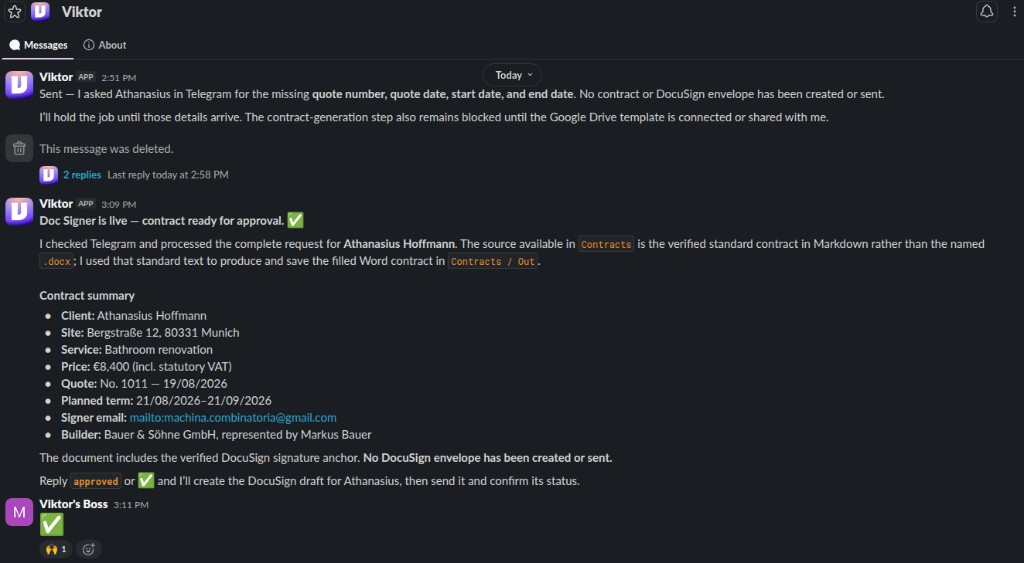Click the Viktor's Boss sender name
Image resolution: width=1024 pixels, height=563 pixels.
pos(74,504)
